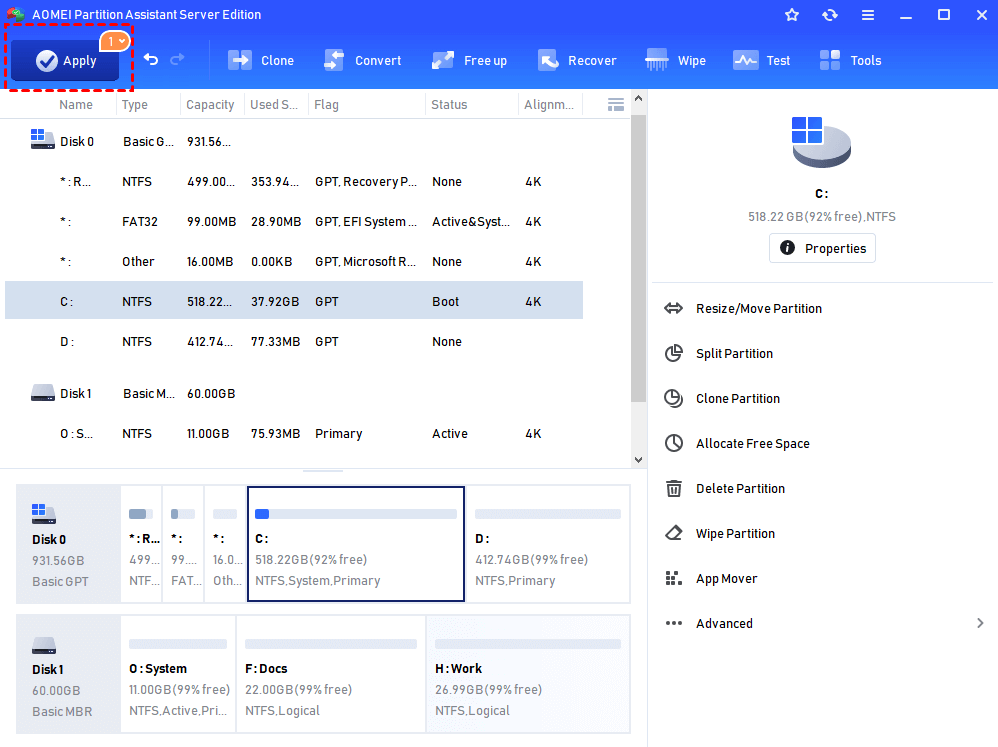Image resolution: width=998 pixels, height=747 pixels.
Task: Redo the operation
Action: 177,59
